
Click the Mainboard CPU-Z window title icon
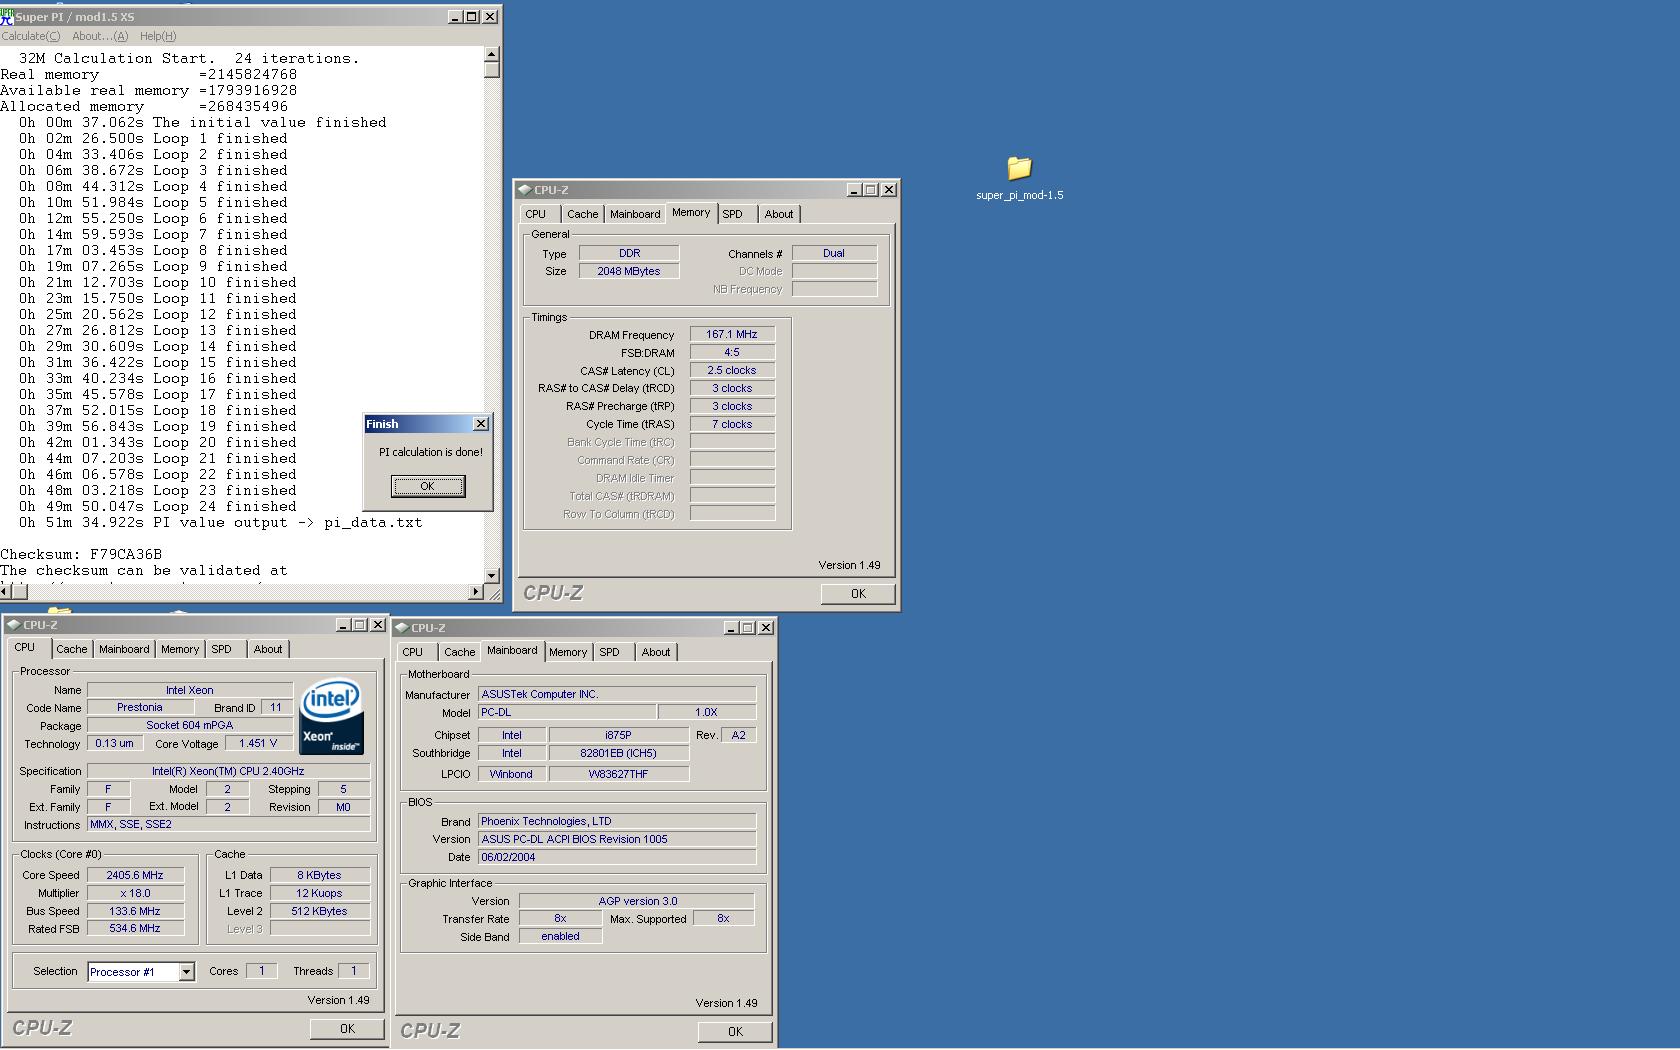[x=402, y=628]
